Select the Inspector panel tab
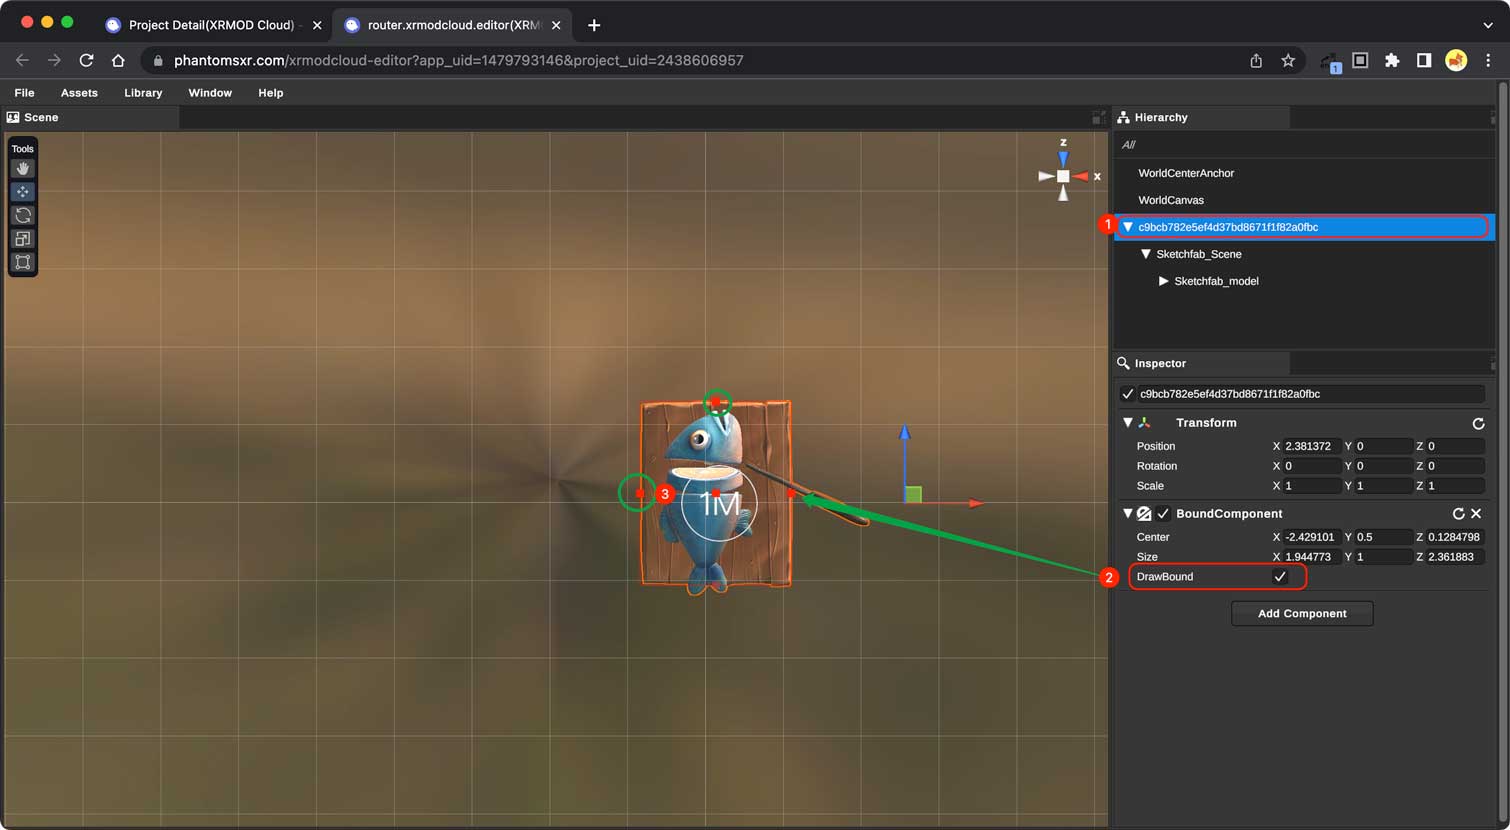The image size is (1510, 830). tap(1203, 363)
